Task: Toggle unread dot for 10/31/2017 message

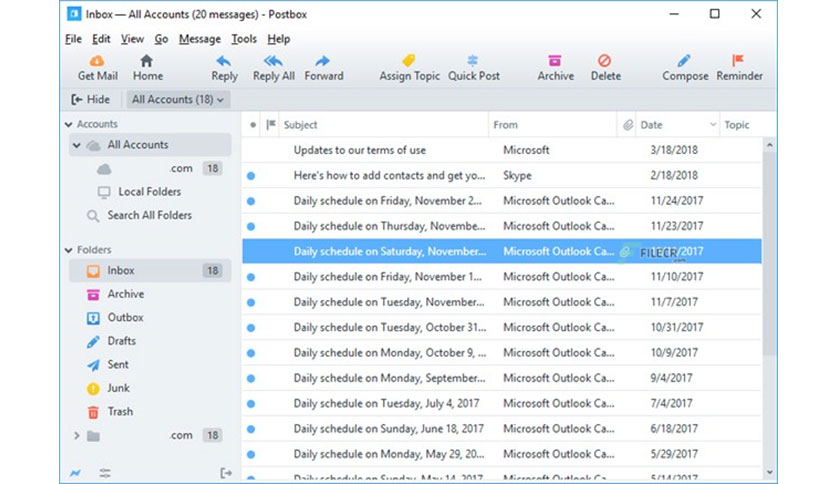Action: click(x=251, y=328)
